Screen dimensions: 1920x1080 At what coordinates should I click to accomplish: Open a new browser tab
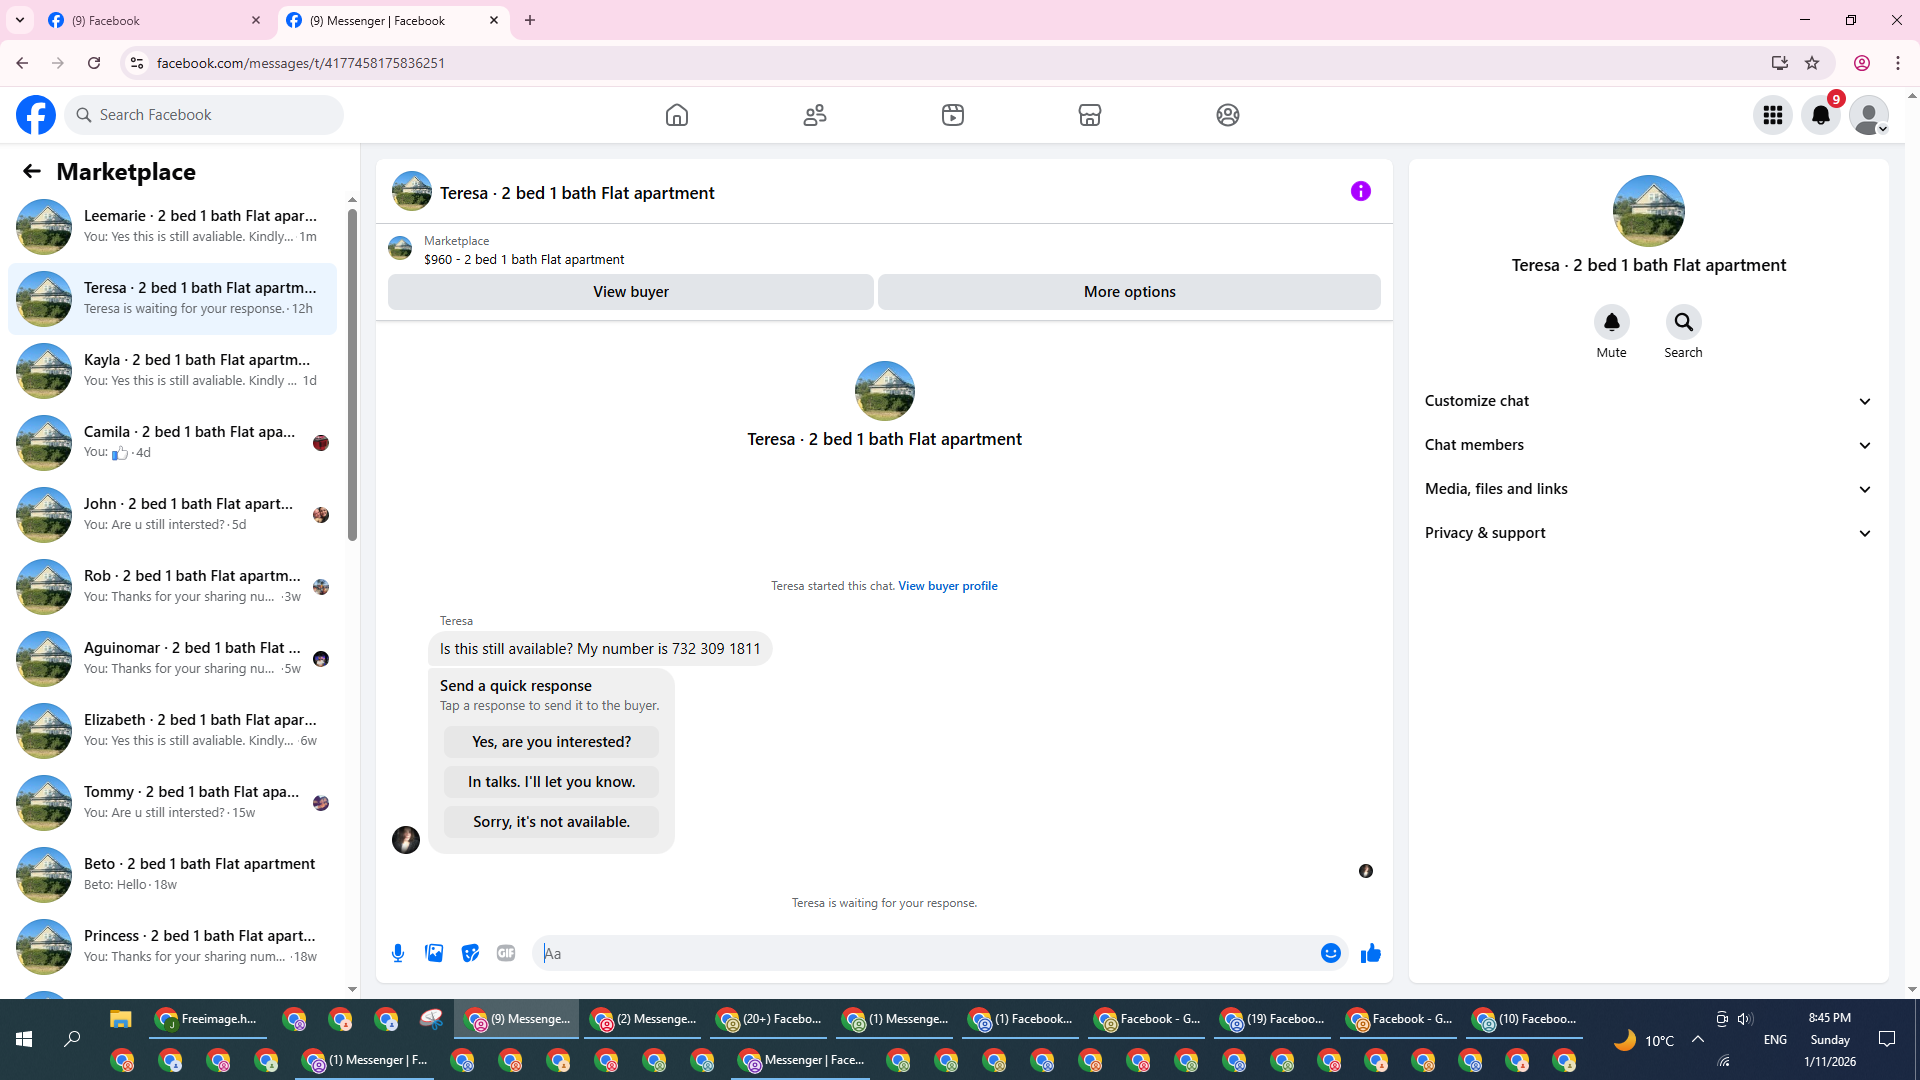coord(530,20)
